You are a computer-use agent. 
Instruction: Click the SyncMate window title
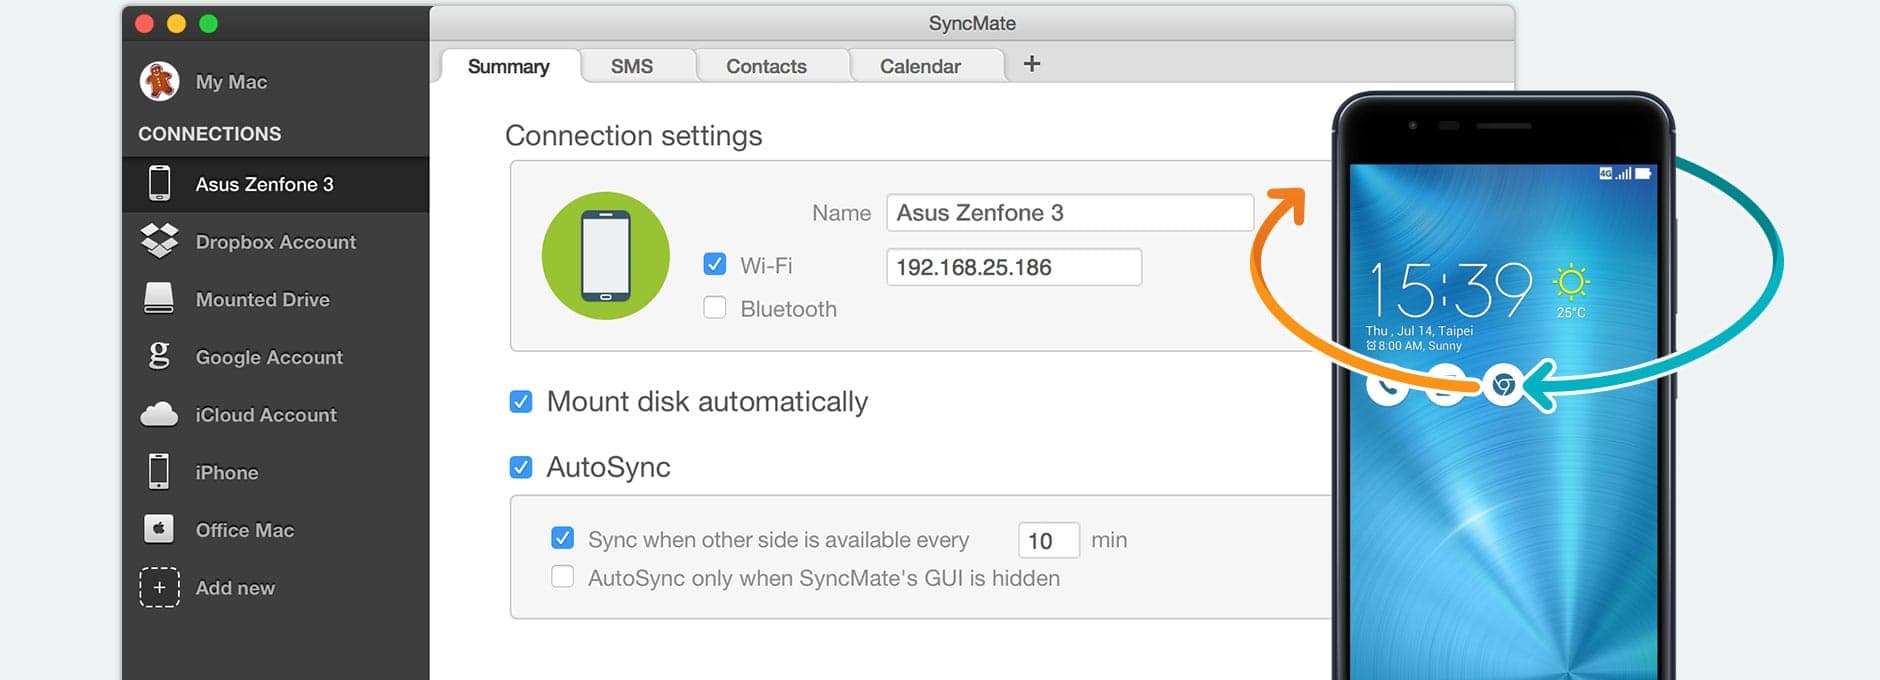(x=972, y=23)
